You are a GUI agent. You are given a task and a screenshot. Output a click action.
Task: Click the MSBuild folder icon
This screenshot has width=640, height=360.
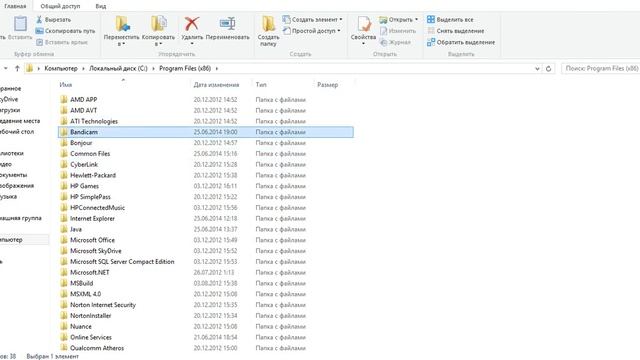(64, 283)
